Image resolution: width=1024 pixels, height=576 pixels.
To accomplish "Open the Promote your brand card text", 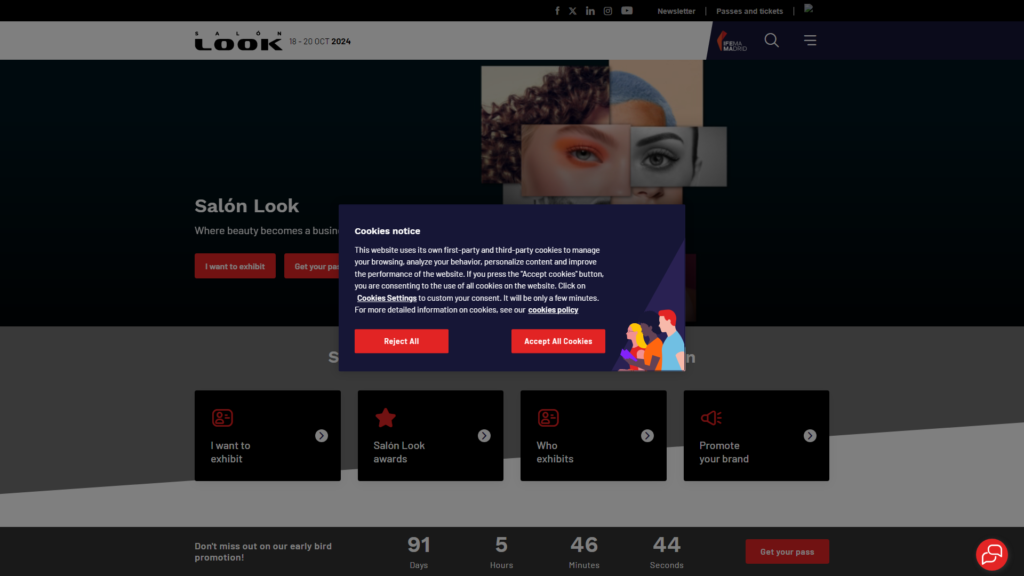I will pos(724,452).
